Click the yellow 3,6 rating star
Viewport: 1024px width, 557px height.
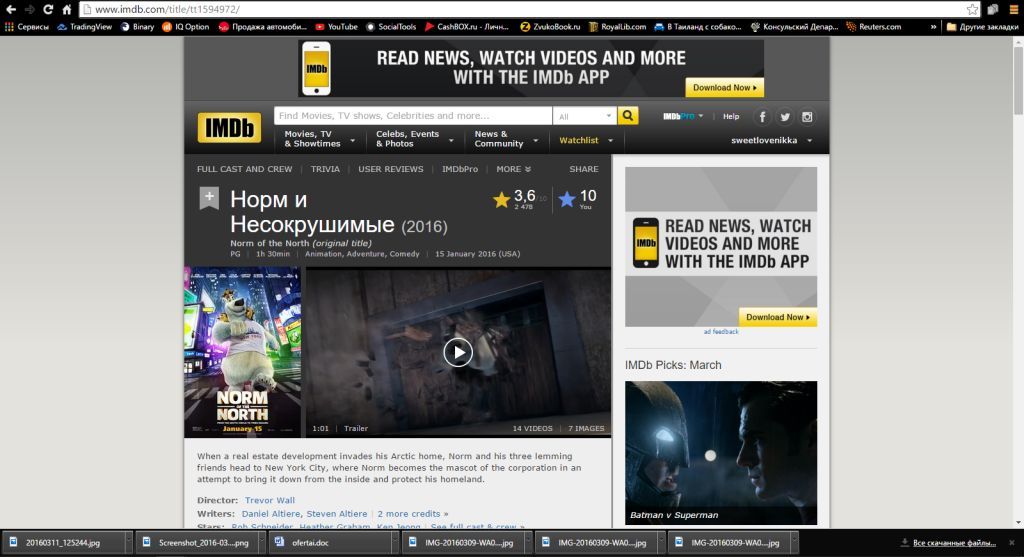[502, 199]
